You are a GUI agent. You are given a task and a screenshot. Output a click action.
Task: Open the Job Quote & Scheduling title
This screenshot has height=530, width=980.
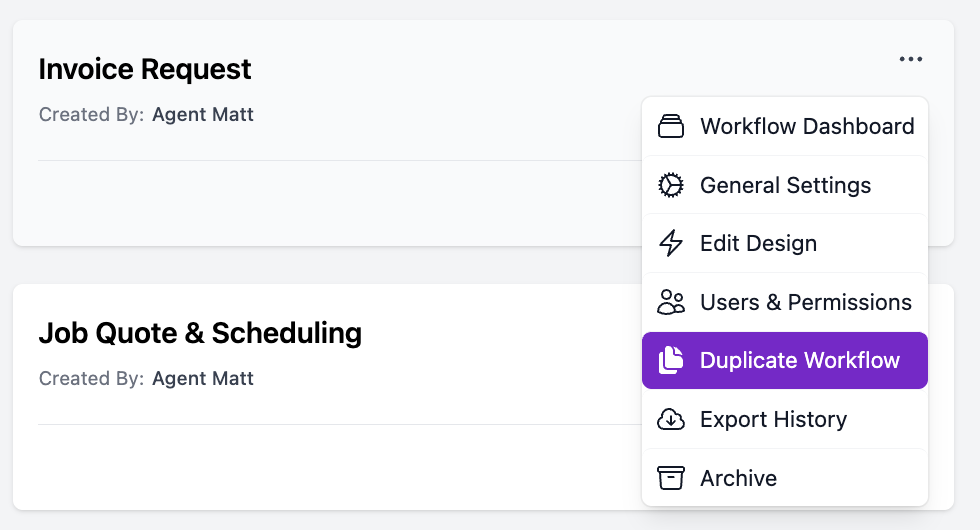click(200, 333)
